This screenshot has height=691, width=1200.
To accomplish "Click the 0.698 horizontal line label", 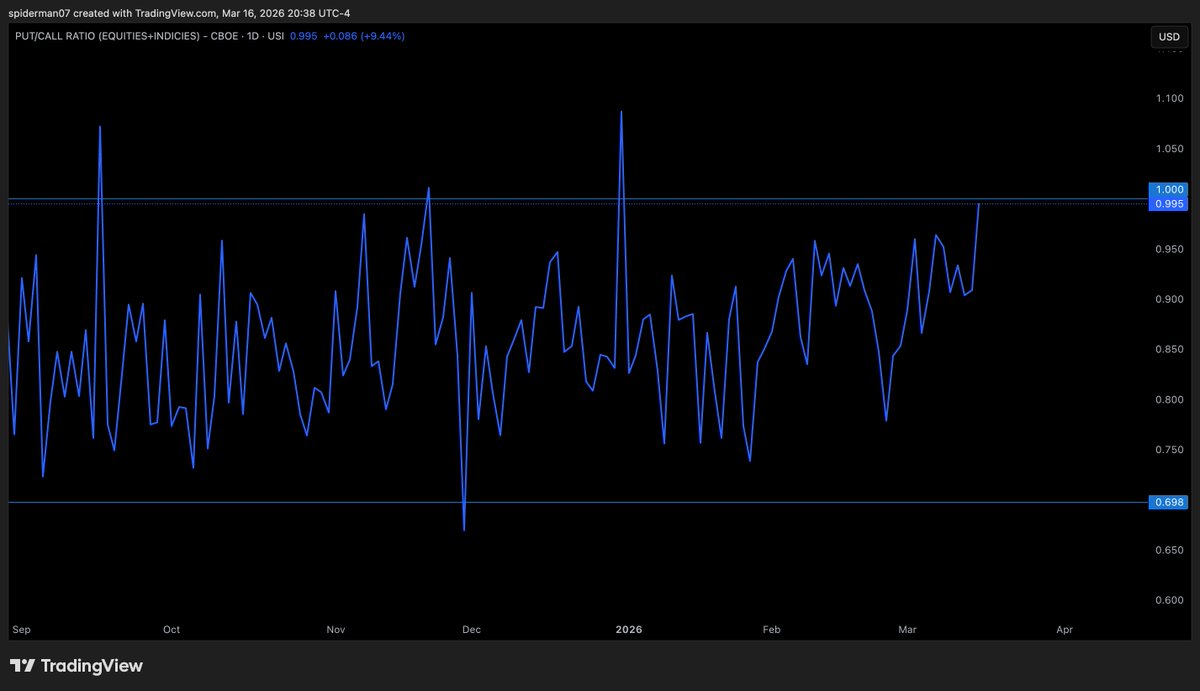I will coord(1169,501).
